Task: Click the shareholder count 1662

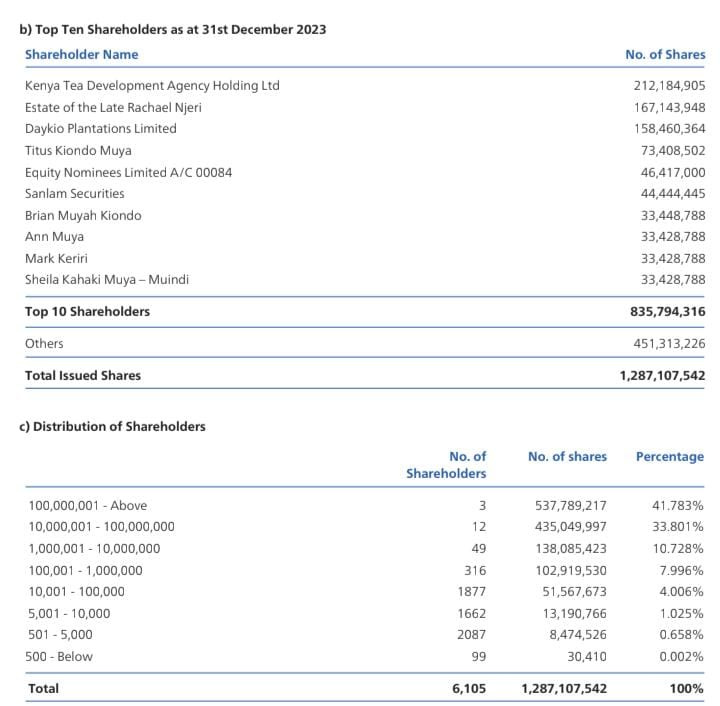Action: tap(472, 614)
